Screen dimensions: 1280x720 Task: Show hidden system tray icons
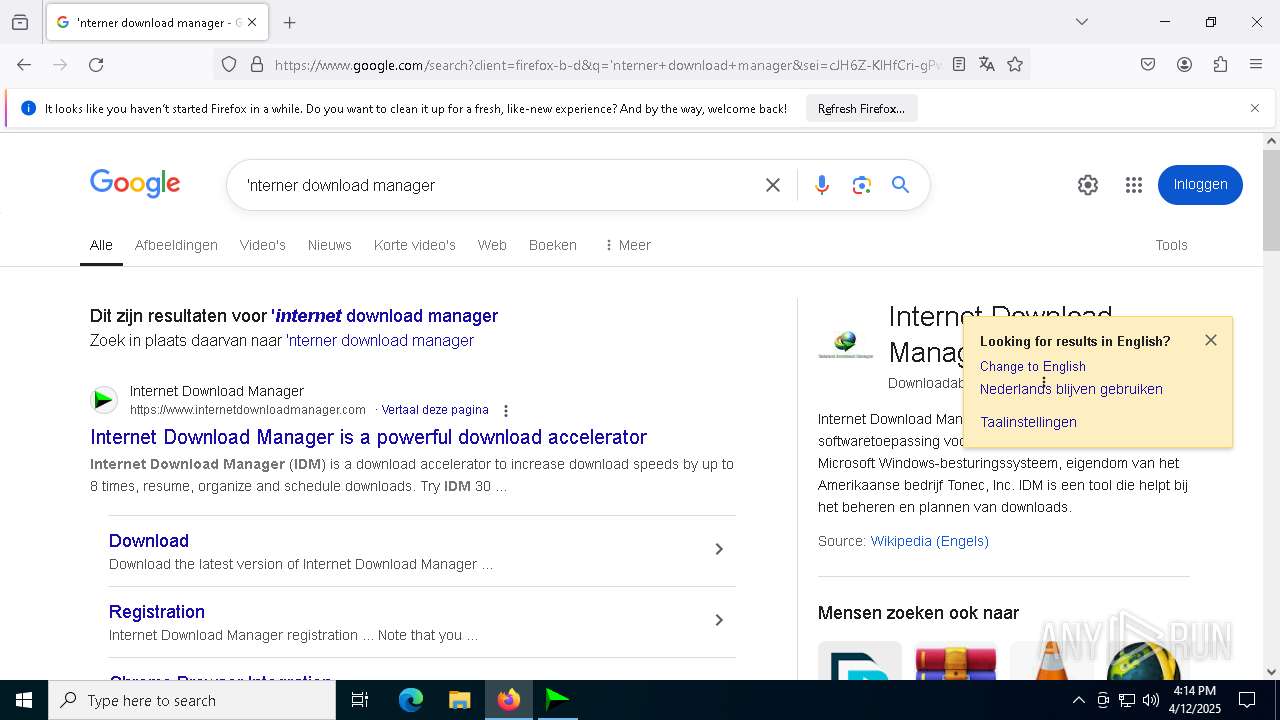pyautogui.click(x=1078, y=700)
